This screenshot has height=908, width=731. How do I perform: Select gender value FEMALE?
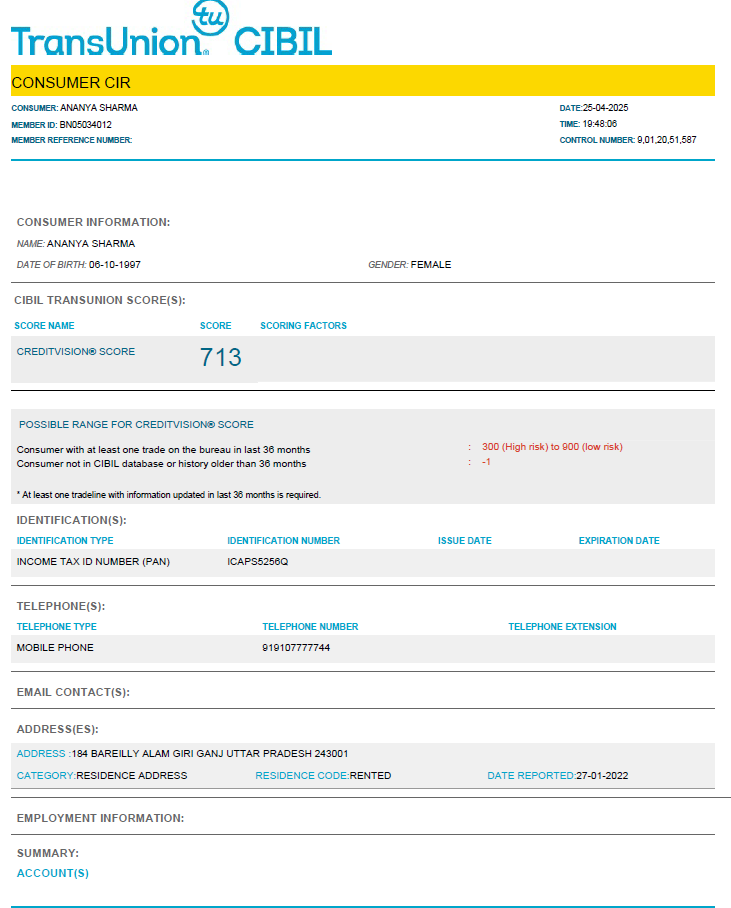coord(431,265)
